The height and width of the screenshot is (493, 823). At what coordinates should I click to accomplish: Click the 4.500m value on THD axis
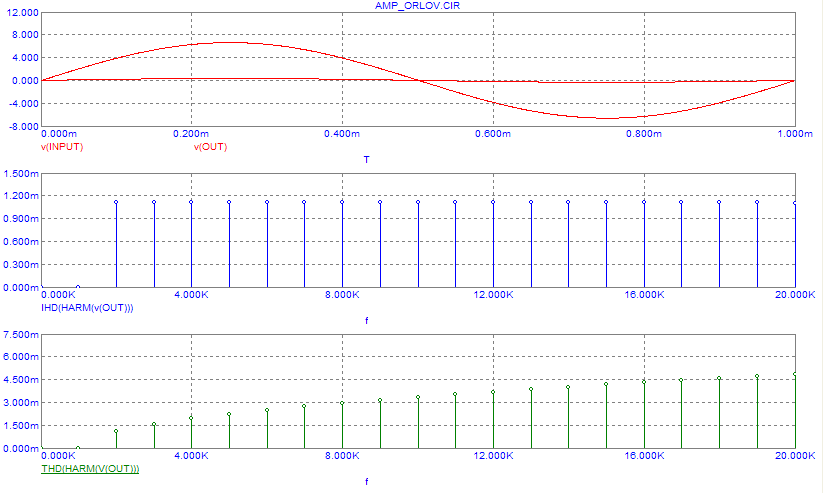[21, 380]
